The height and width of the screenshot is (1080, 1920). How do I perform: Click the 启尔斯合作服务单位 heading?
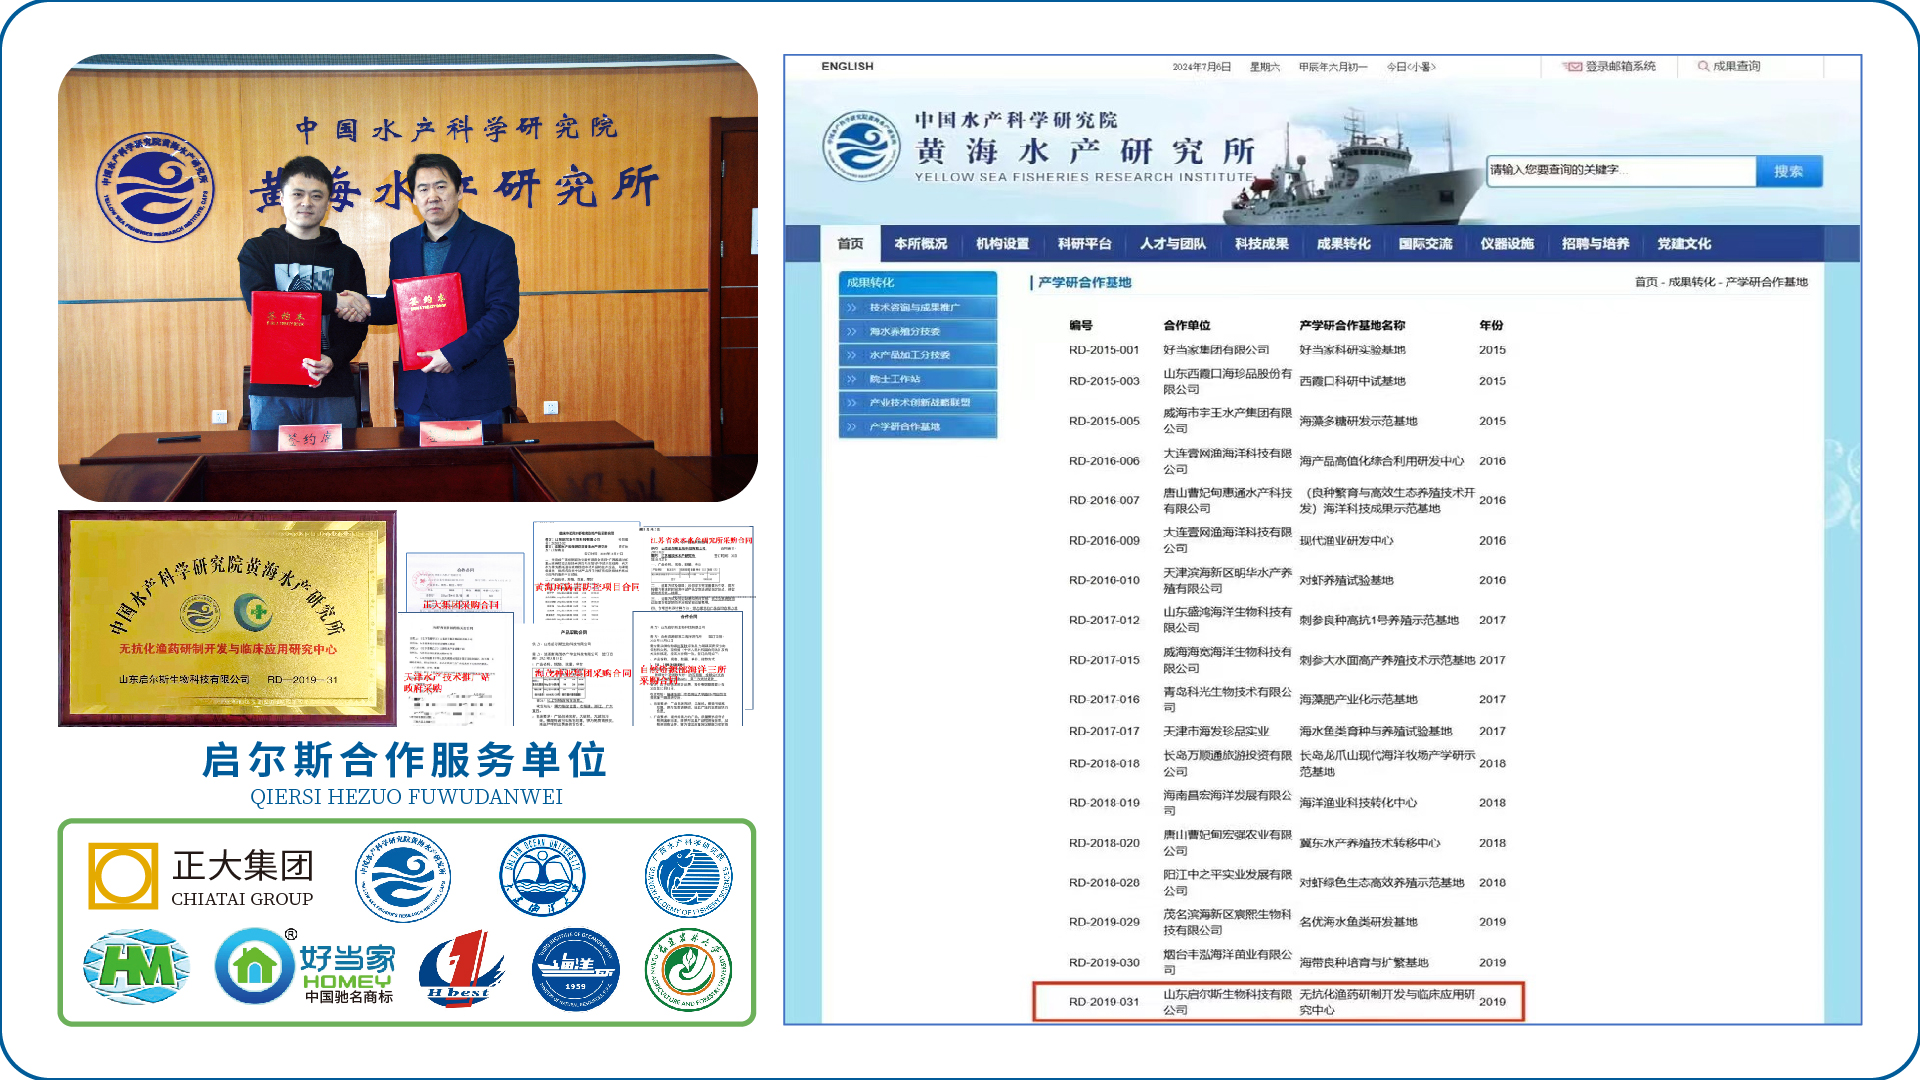pos(405,760)
